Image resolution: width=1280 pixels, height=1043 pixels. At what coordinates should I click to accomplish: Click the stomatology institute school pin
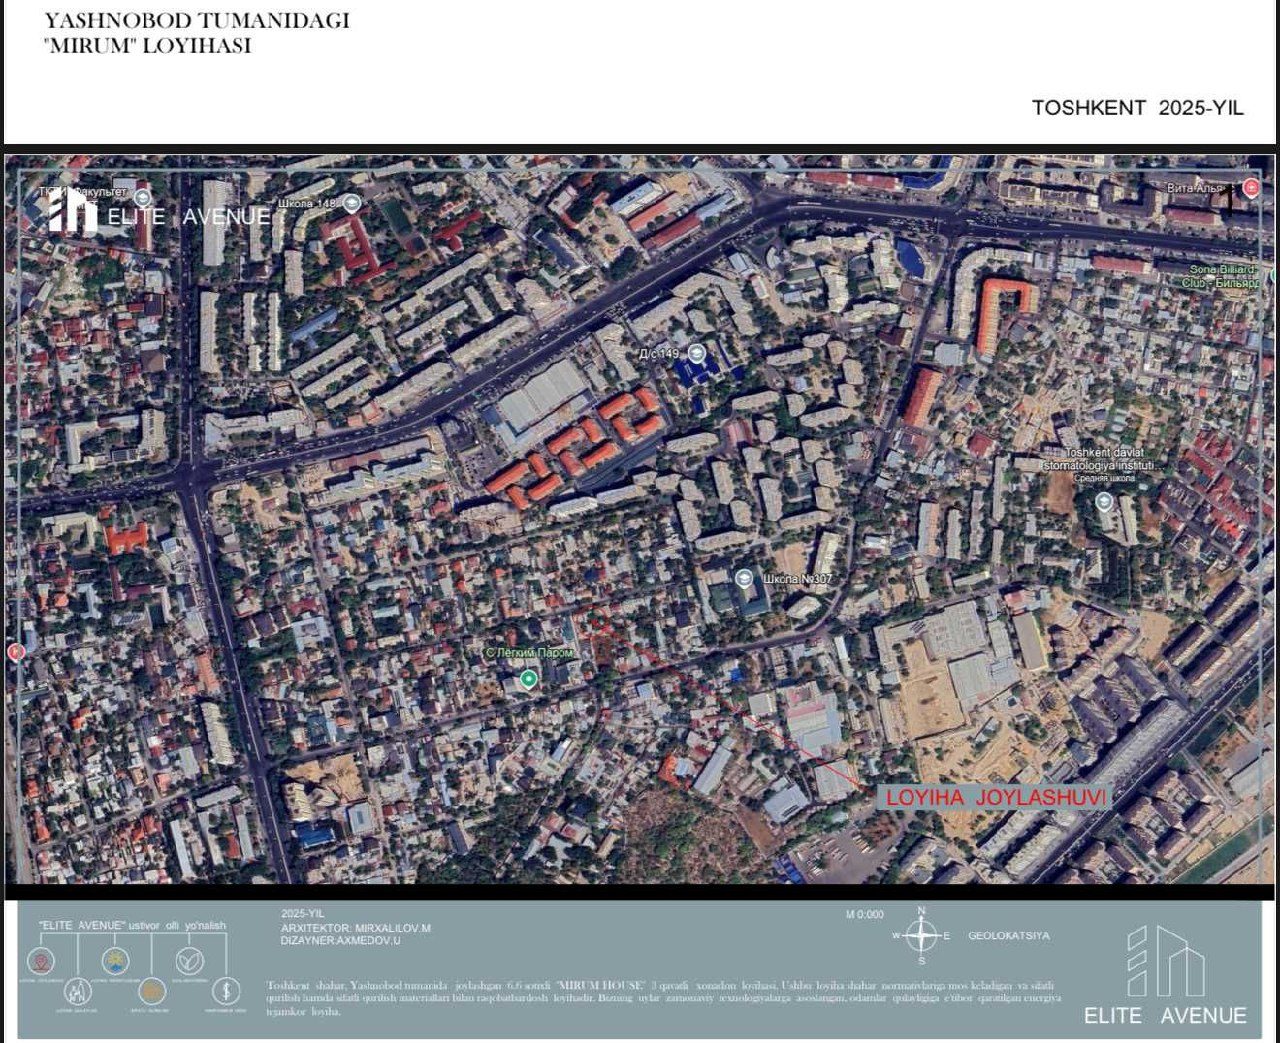pos(1104,502)
